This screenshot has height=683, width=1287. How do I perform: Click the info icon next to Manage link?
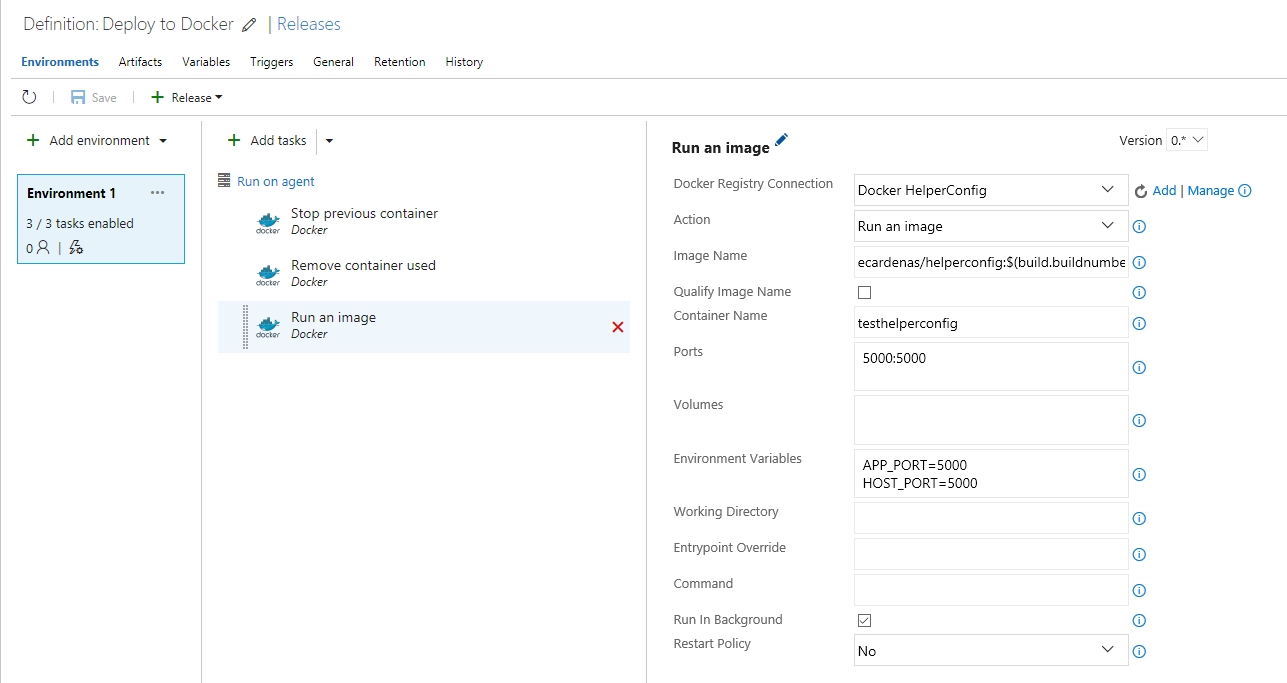tap(1245, 190)
